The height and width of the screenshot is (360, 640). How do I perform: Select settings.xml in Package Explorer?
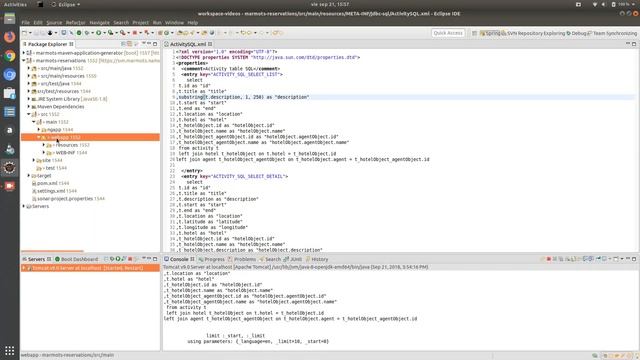coord(54,191)
